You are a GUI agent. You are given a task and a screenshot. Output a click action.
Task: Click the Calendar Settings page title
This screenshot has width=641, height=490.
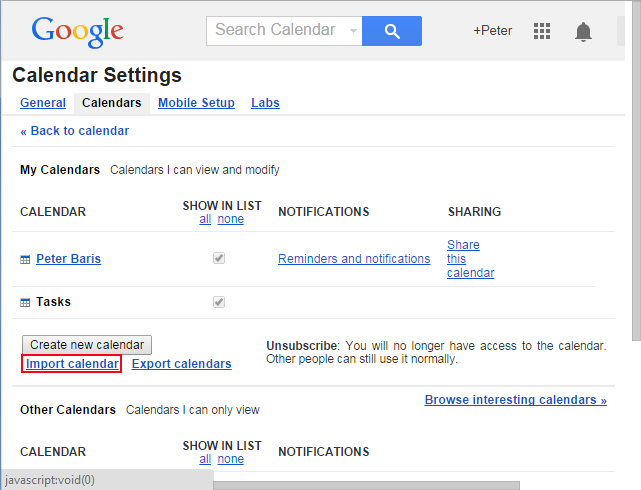pos(97,76)
